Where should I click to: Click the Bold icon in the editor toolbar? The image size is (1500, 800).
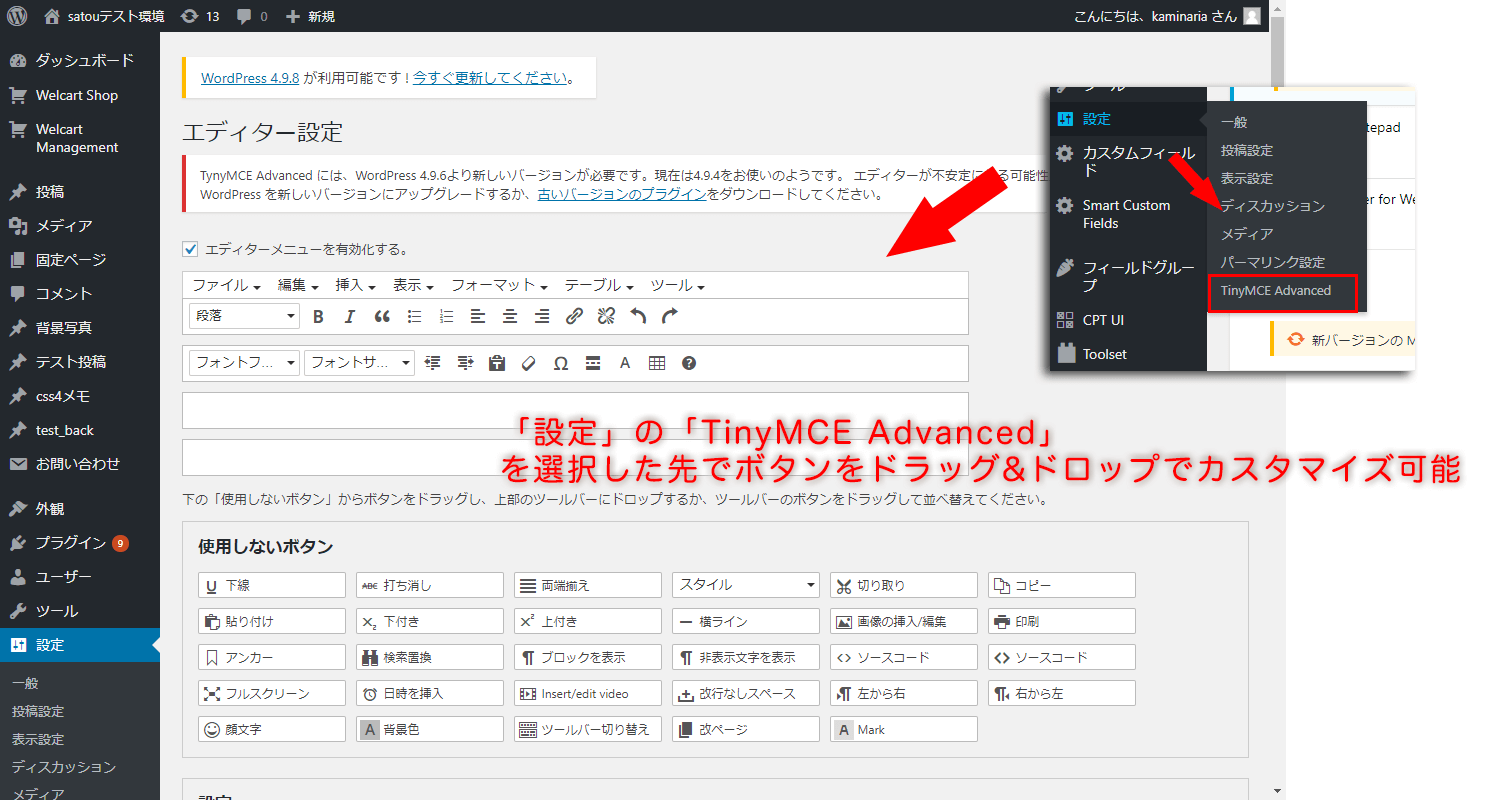click(318, 317)
